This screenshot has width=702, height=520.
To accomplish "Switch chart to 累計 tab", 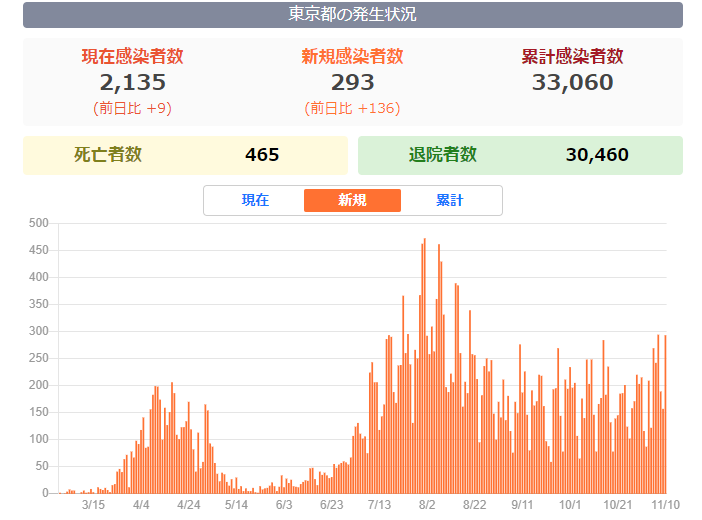I will pos(449,200).
